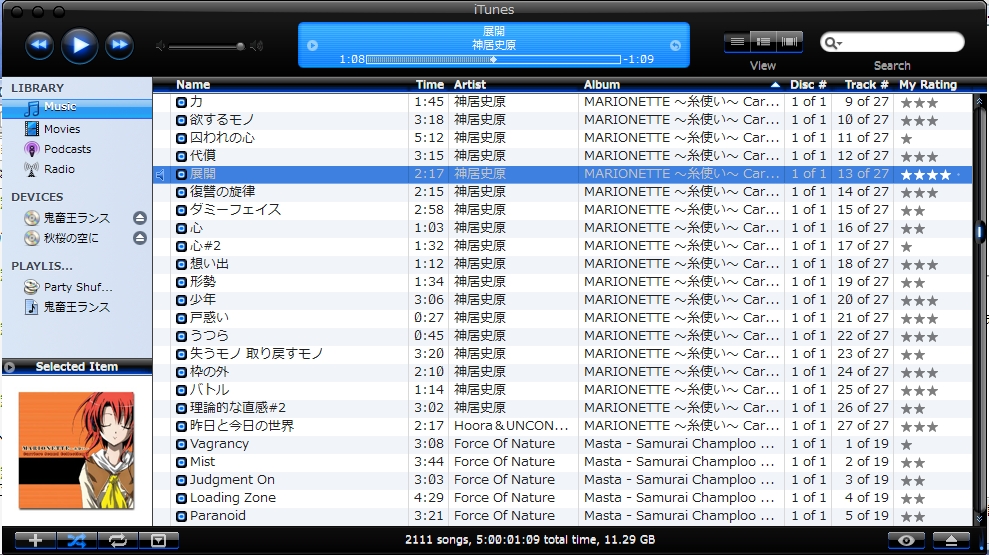Uncheck the checkbox for 欲するモノ

click(181, 120)
